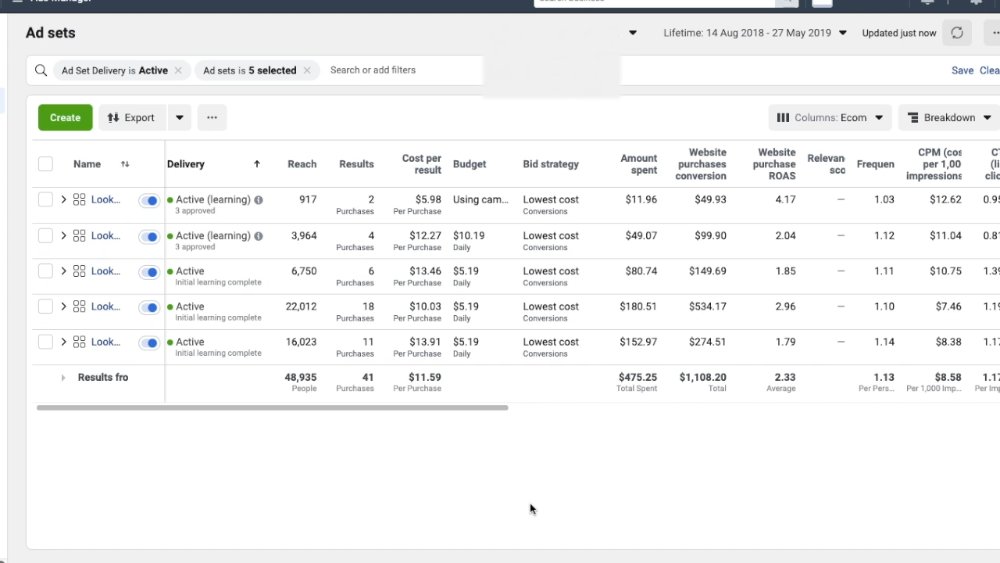Expand the ad set row with 917 reach

pyautogui.click(x=63, y=200)
